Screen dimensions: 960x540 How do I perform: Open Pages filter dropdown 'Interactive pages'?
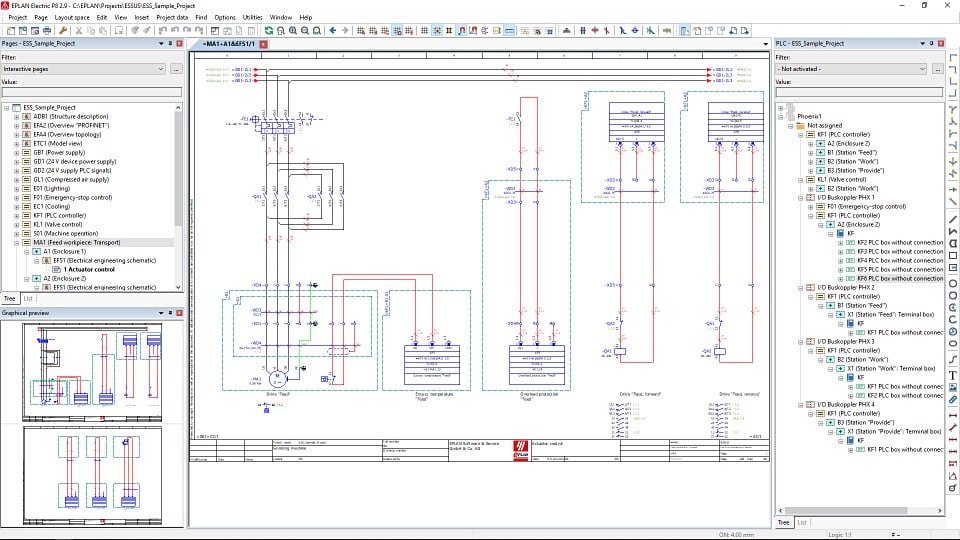point(82,69)
